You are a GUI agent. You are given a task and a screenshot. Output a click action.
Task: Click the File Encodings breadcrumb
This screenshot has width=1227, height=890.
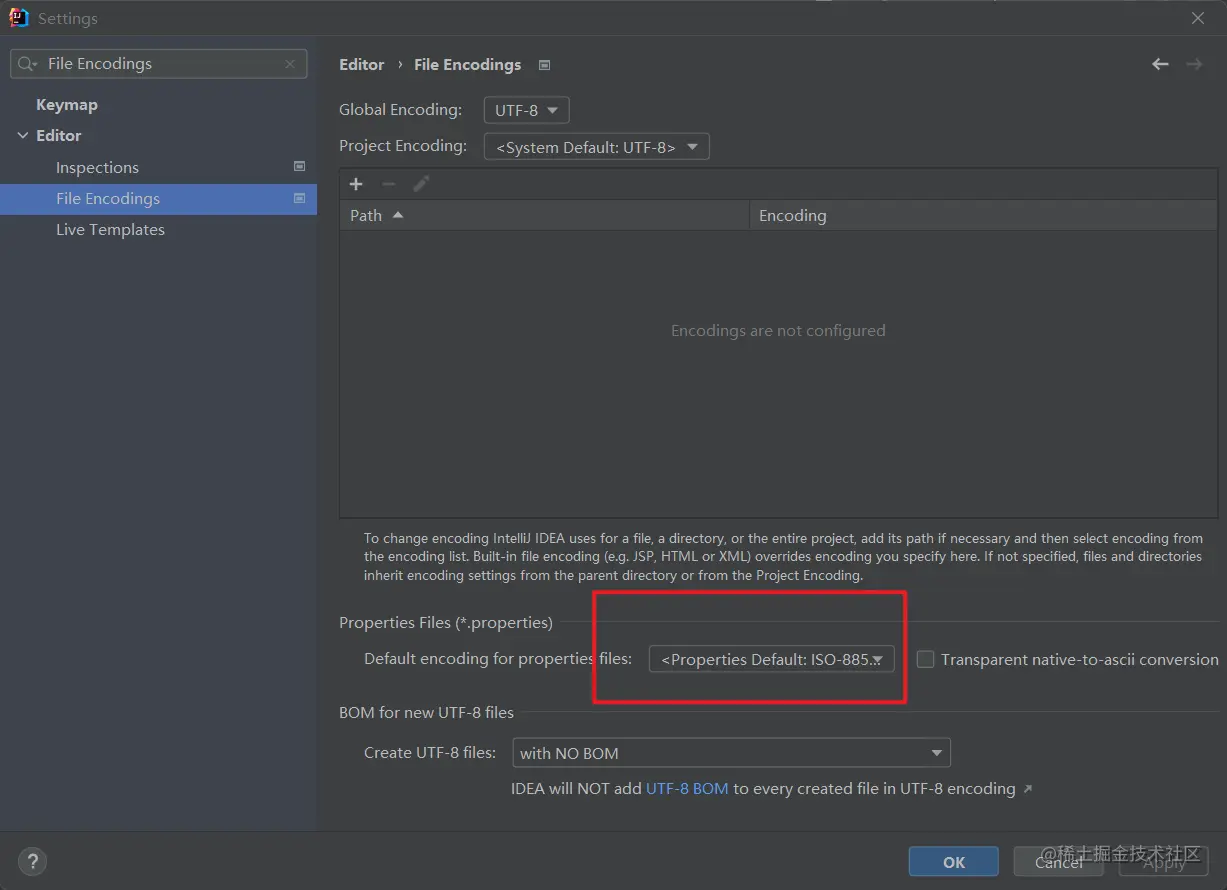click(467, 64)
